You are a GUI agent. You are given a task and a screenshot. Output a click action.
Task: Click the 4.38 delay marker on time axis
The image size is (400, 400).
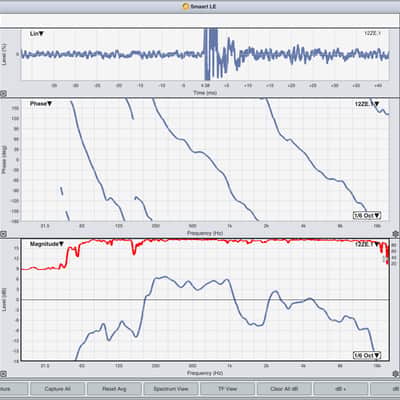point(205,86)
